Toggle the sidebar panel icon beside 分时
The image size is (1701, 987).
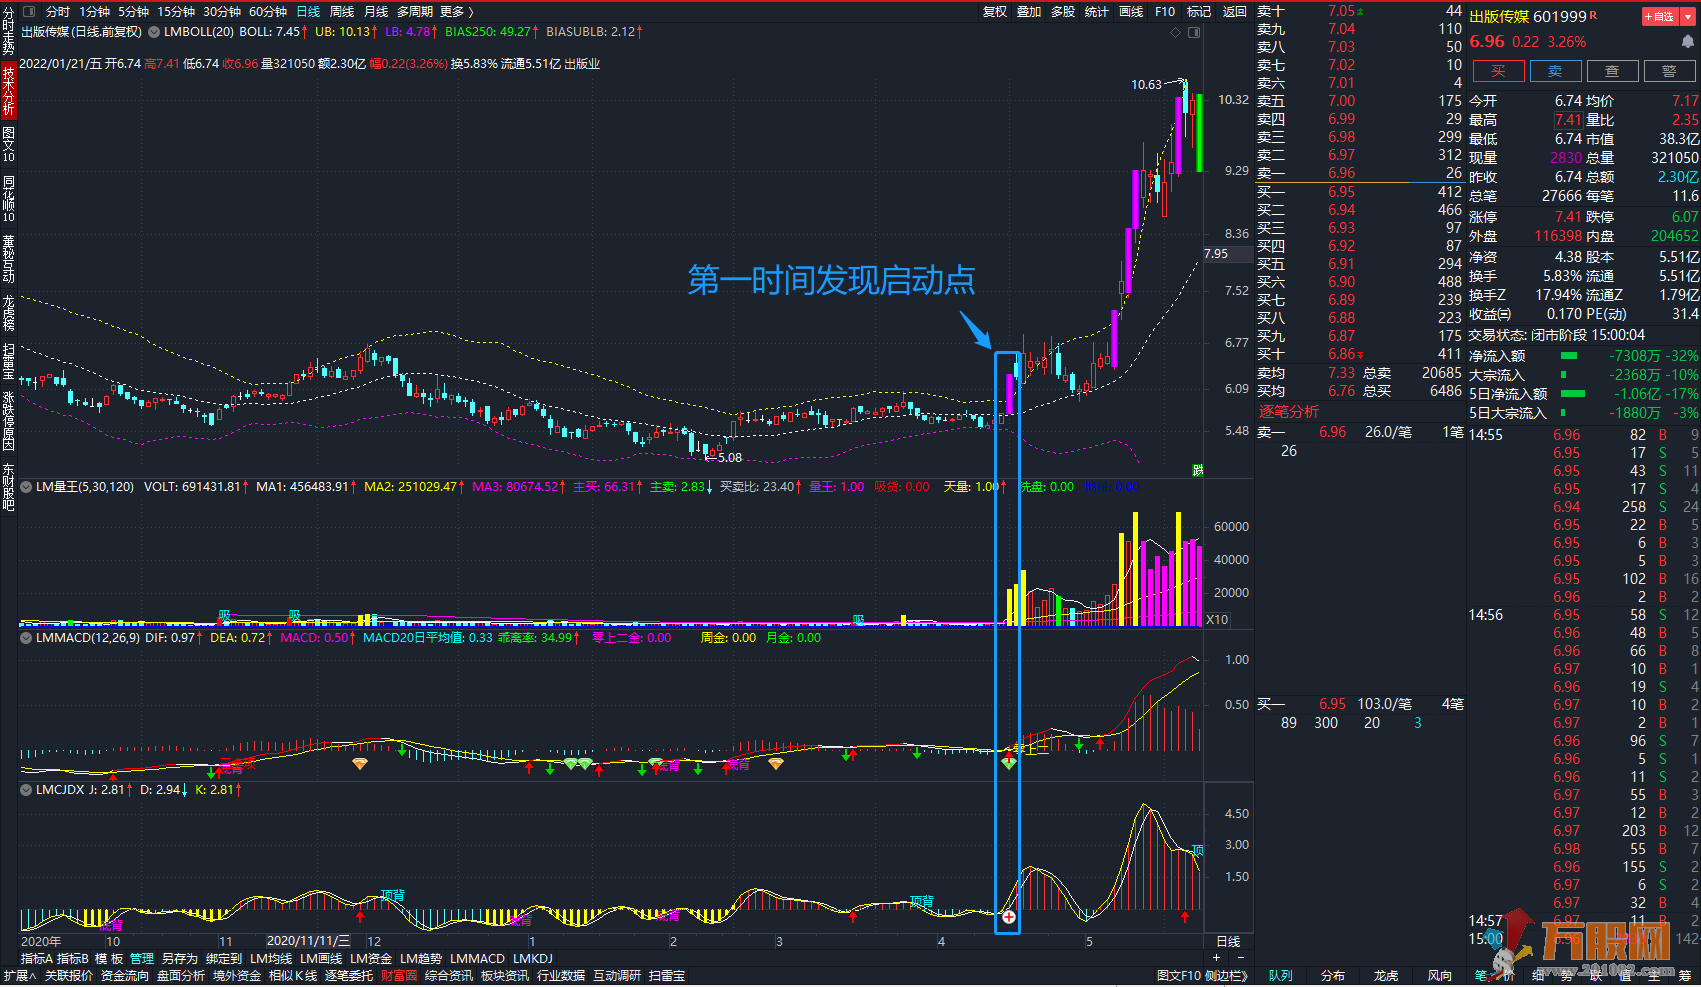point(28,12)
